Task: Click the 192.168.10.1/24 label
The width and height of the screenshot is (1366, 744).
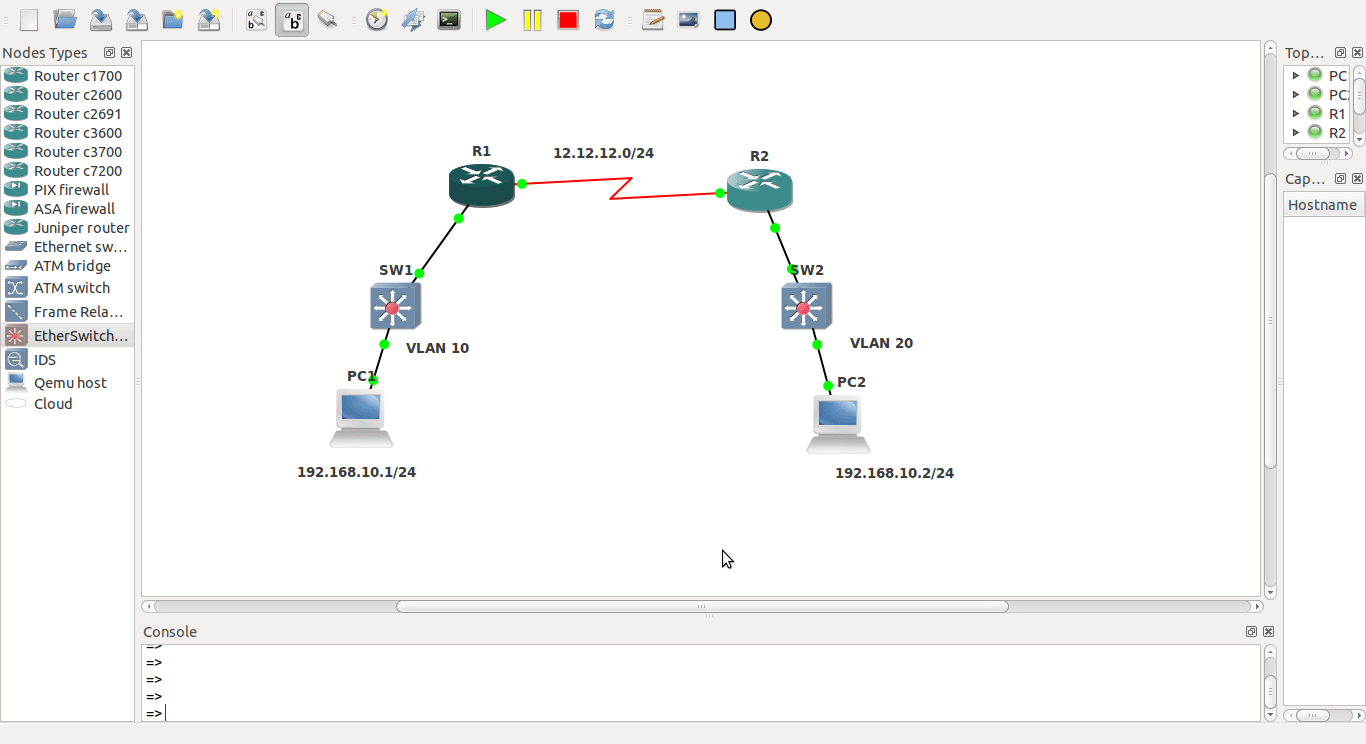Action: [x=356, y=472]
